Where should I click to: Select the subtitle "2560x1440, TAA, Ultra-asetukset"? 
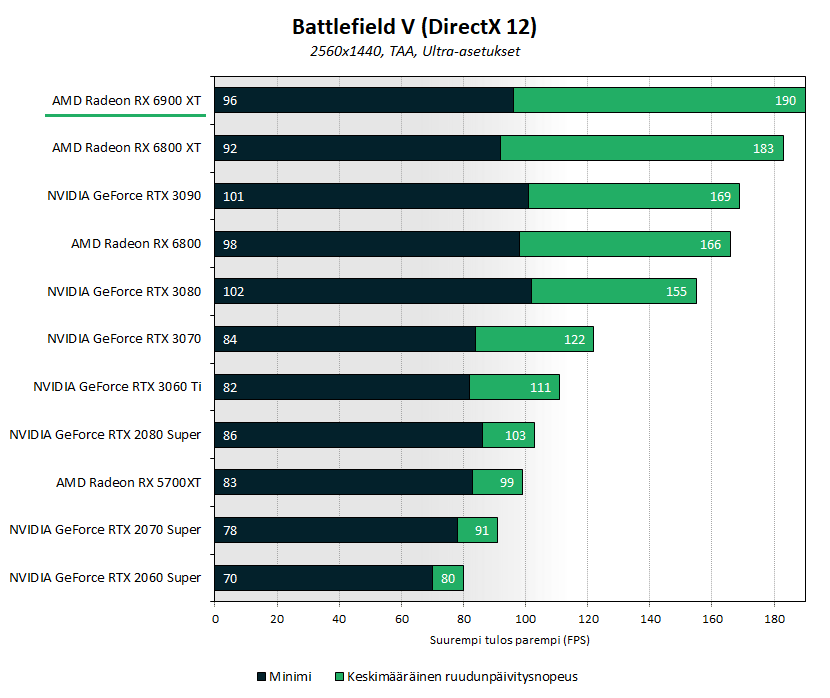pyautogui.click(x=415, y=51)
